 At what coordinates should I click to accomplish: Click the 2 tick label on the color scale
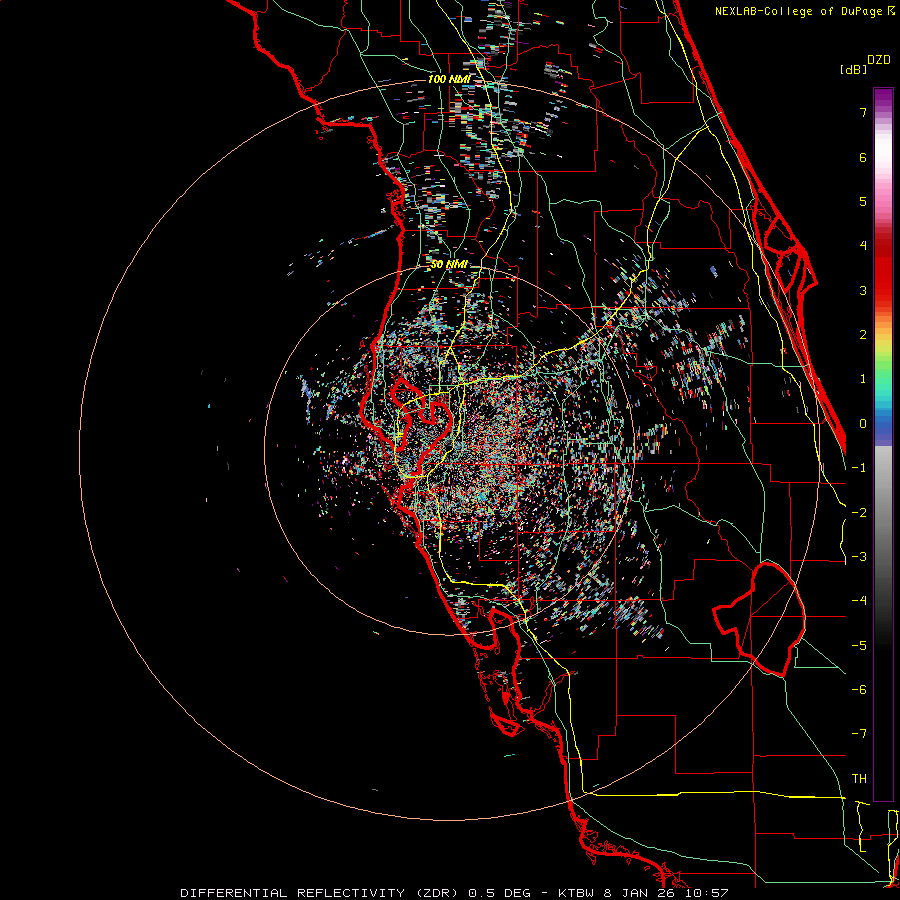tap(863, 335)
